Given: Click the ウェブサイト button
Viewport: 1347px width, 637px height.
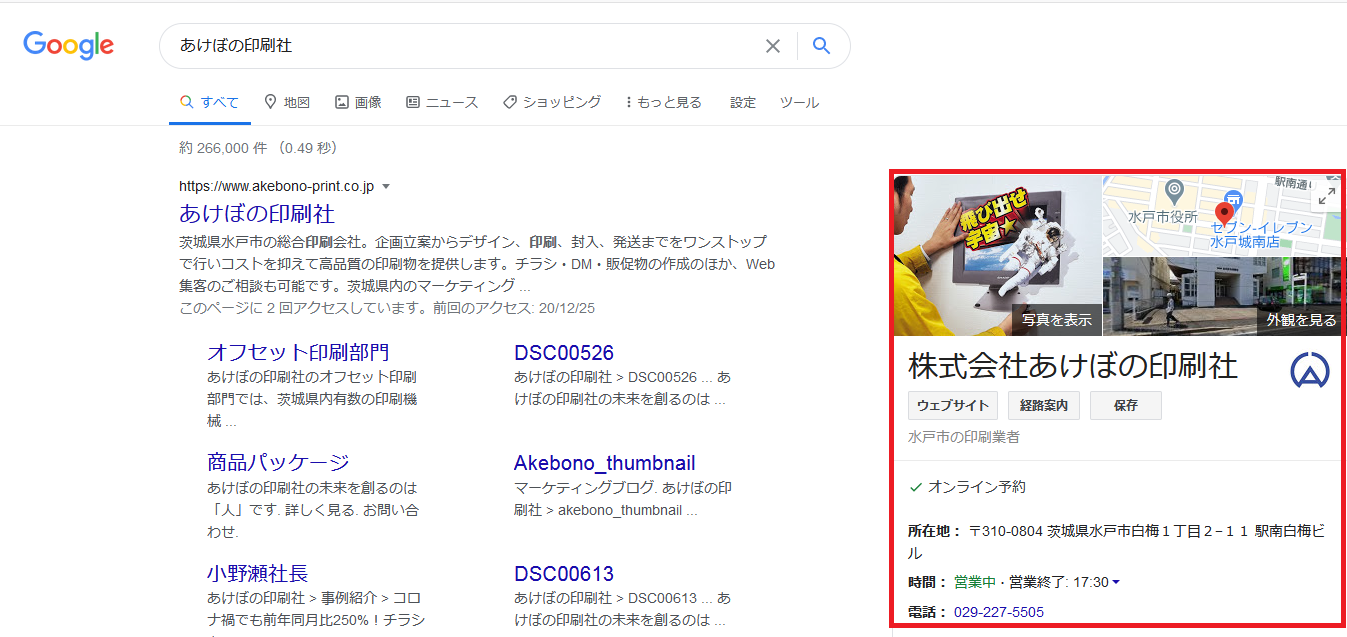Looking at the screenshot, I should (x=953, y=405).
